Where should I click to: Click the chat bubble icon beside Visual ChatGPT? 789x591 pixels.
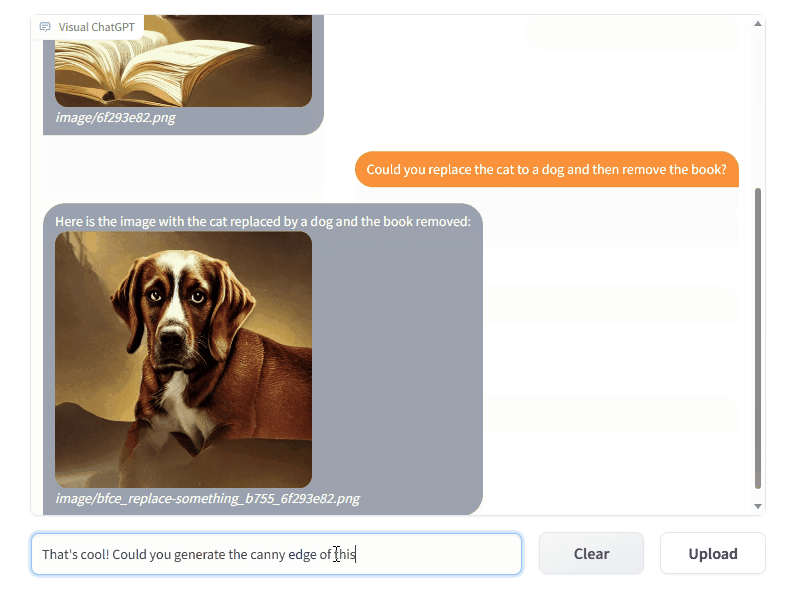[x=45, y=27]
